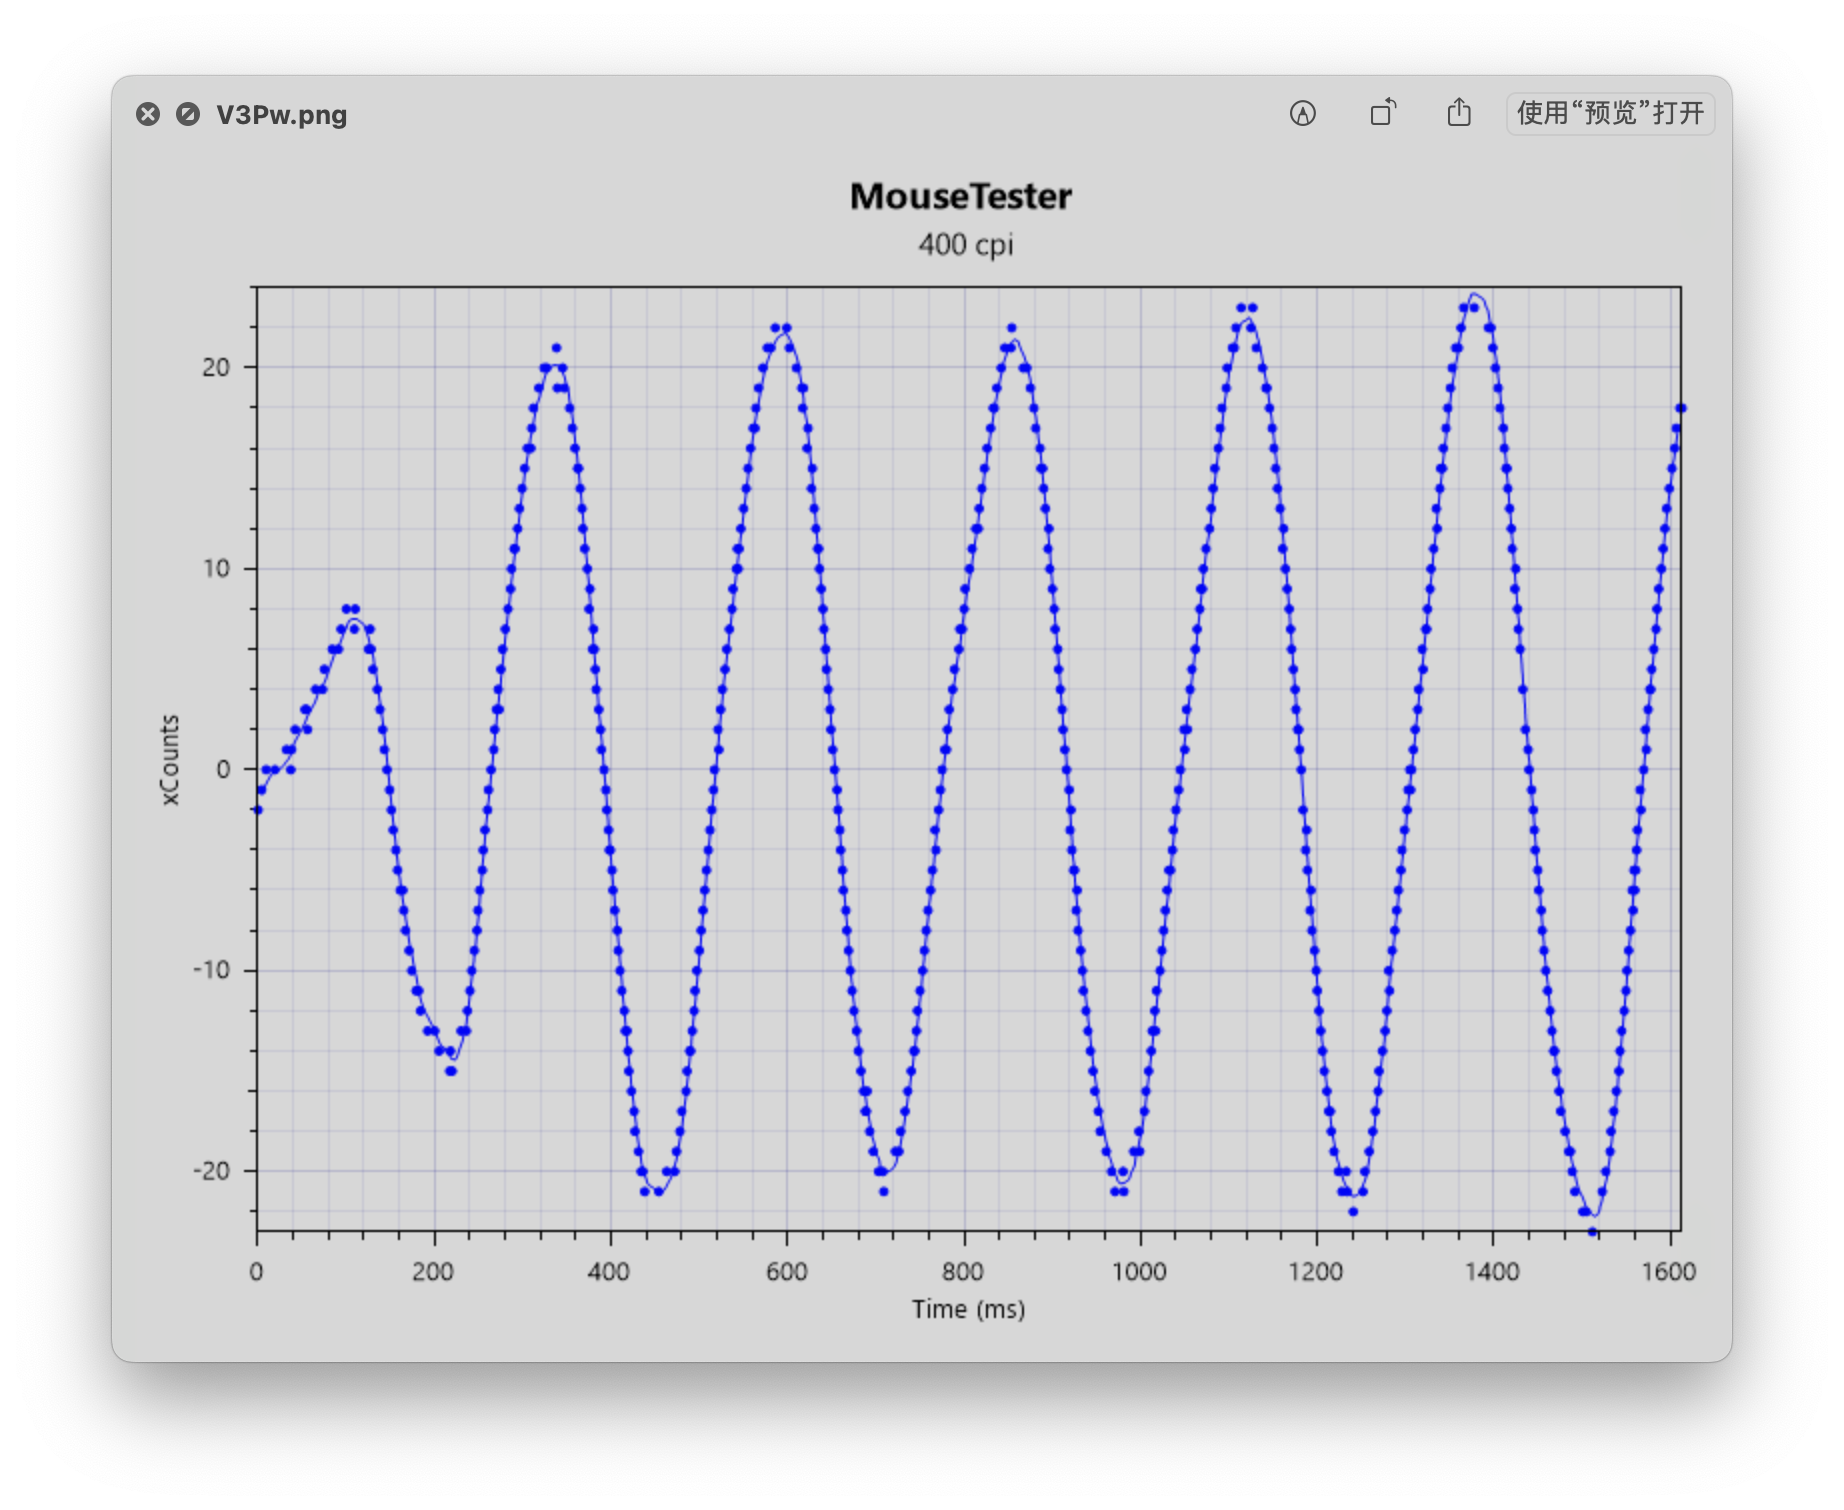Click the 400 cpi subtitle
The width and height of the screenshot is (1844, 1510).
click(x=965, y=245)
